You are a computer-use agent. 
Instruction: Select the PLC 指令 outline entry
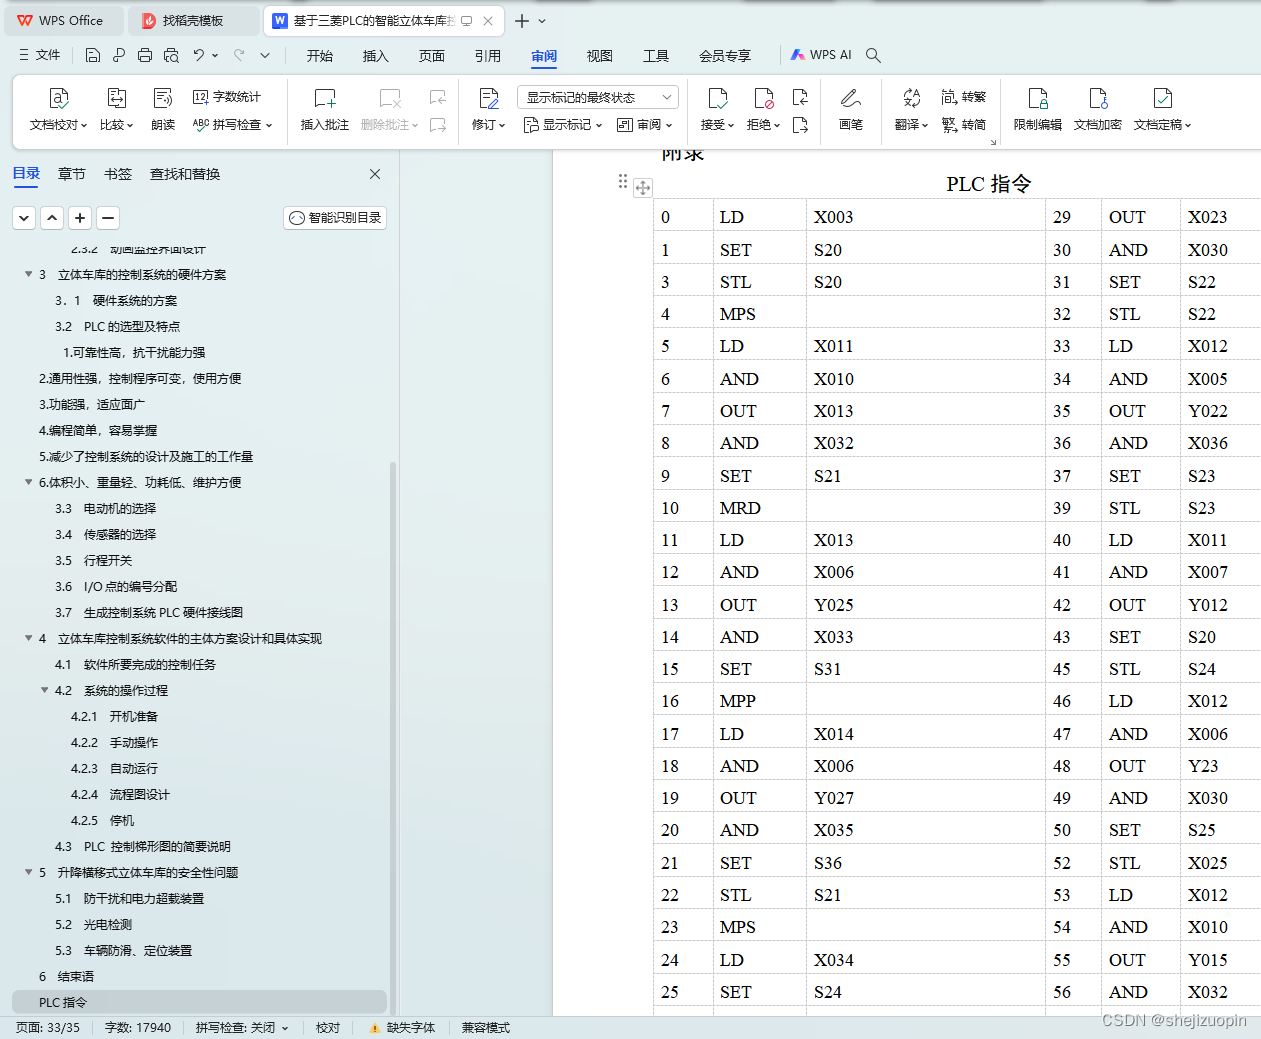tap(199, 1002)
